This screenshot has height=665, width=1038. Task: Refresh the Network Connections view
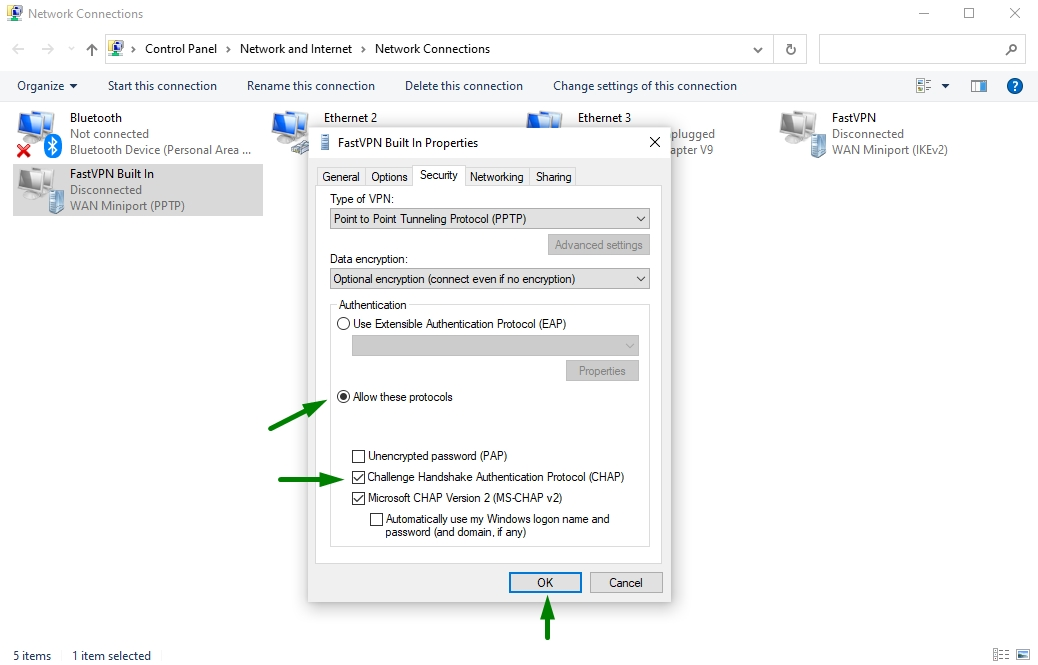(x=790, y=49)
